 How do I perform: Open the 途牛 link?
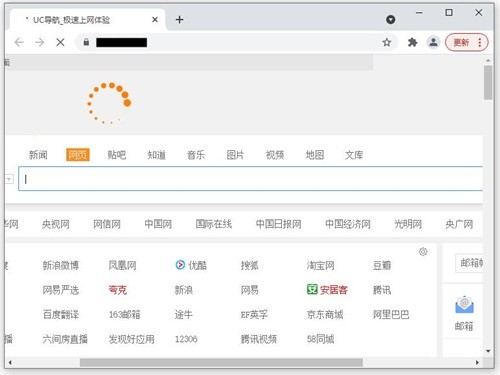(x=184, y=314)
